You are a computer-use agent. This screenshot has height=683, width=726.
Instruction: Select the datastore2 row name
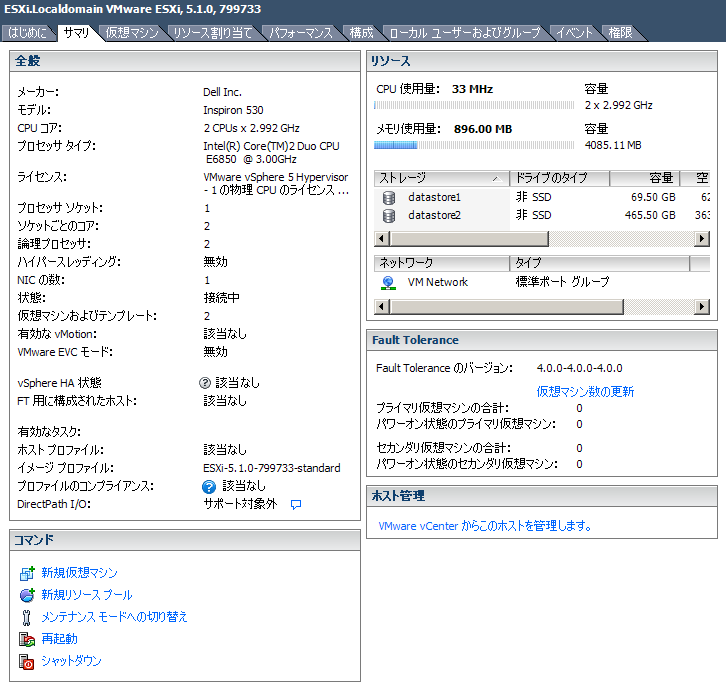pyautogui.click(x=434, y=216)
